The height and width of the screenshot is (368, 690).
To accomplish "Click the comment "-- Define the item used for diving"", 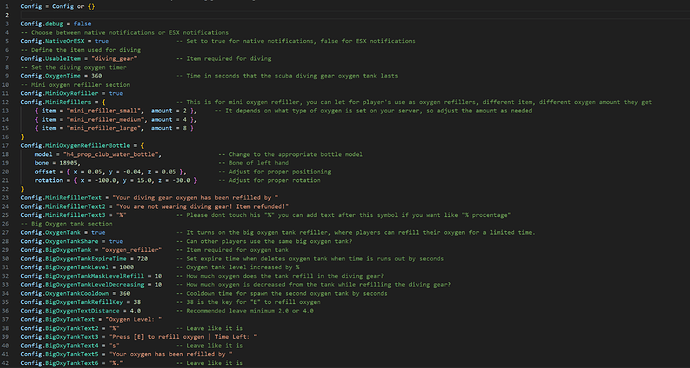I will [x=81, y=50].
